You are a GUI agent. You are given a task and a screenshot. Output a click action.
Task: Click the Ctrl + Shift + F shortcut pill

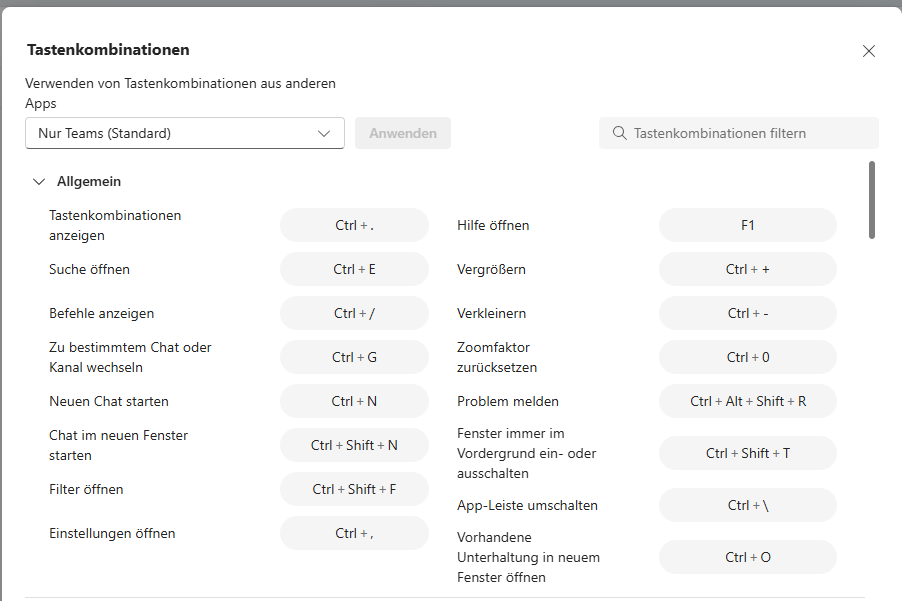354,489
